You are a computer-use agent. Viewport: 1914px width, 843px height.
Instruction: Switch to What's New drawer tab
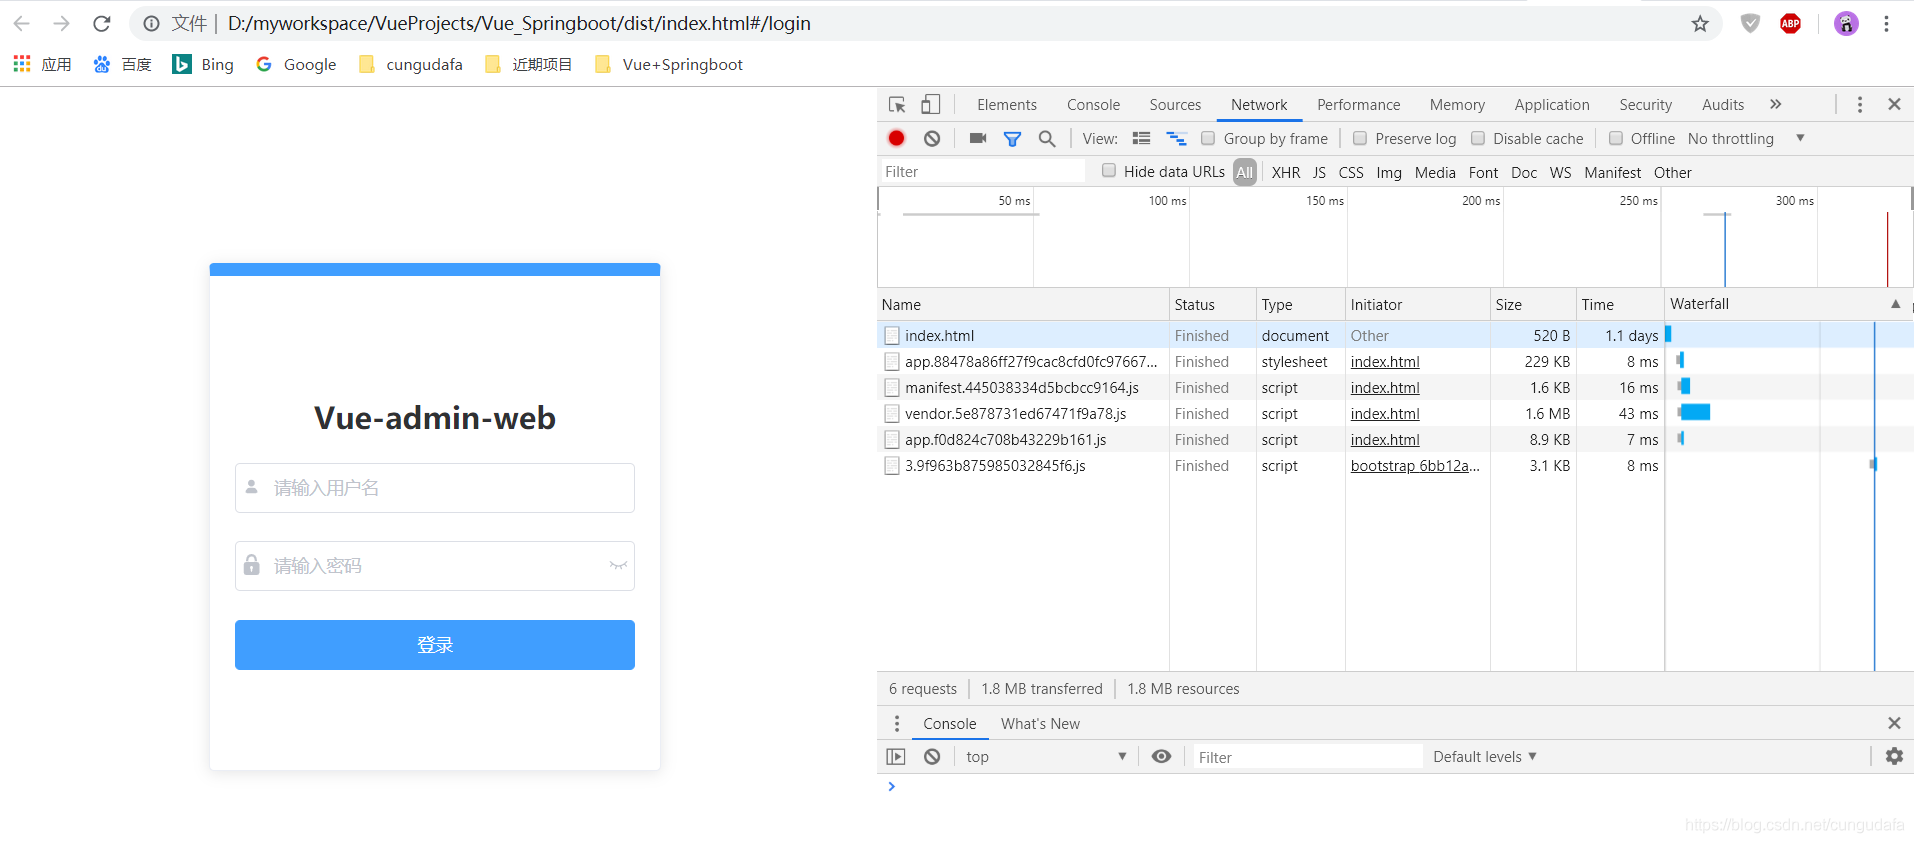click(x=1040, y=723)
